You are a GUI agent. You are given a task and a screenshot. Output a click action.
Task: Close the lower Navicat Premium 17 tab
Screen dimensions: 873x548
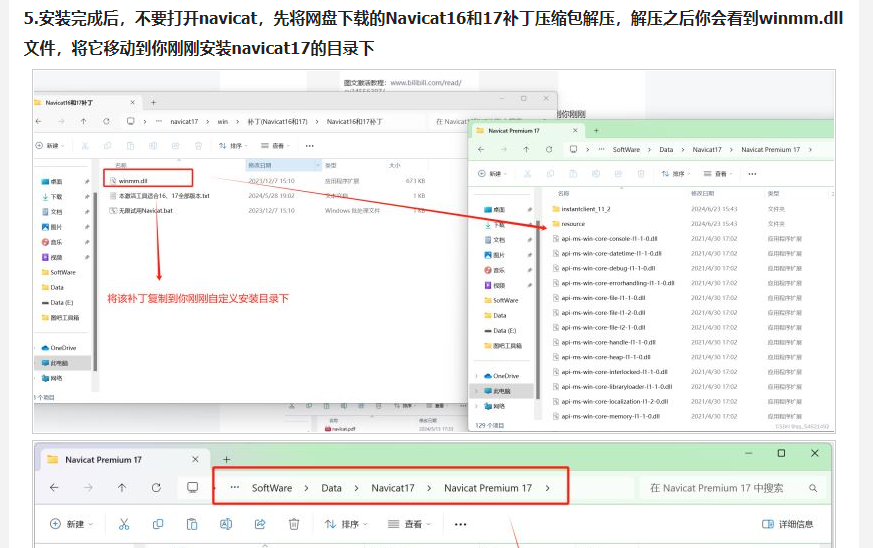coord(195,459)
